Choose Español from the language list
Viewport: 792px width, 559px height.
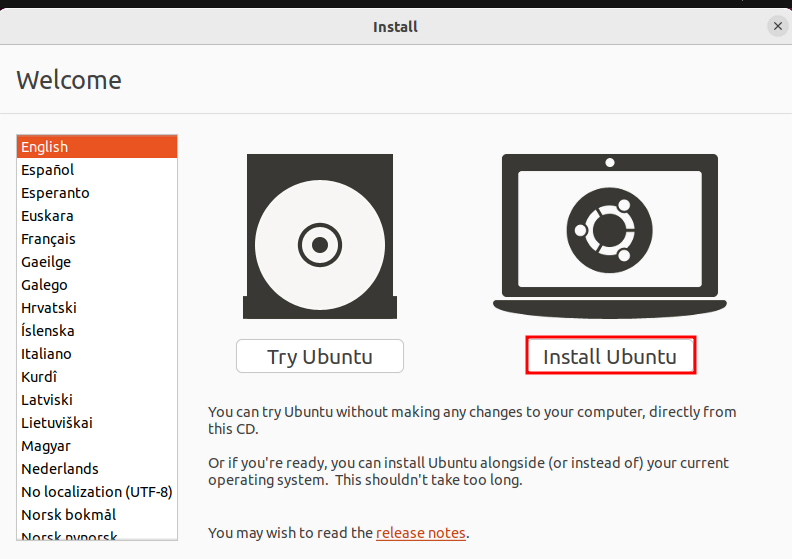click(x=48, y=170)
